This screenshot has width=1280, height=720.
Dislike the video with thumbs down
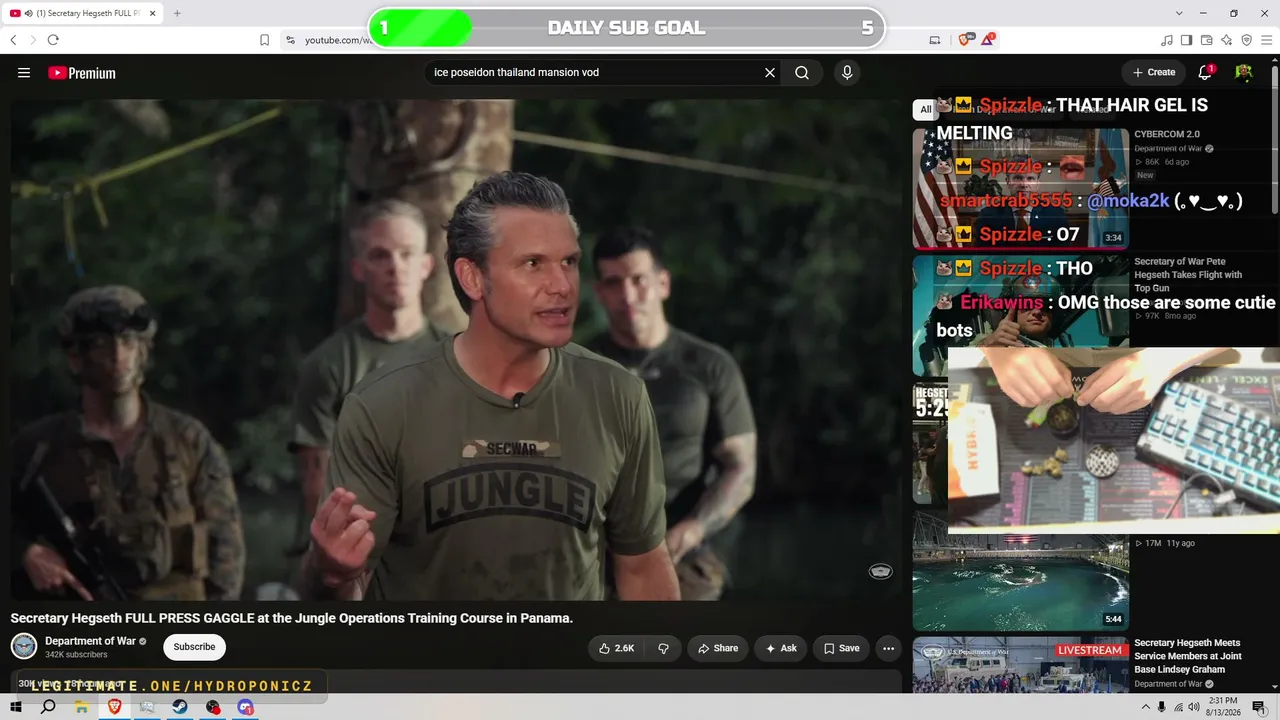[x=663, y=648]
